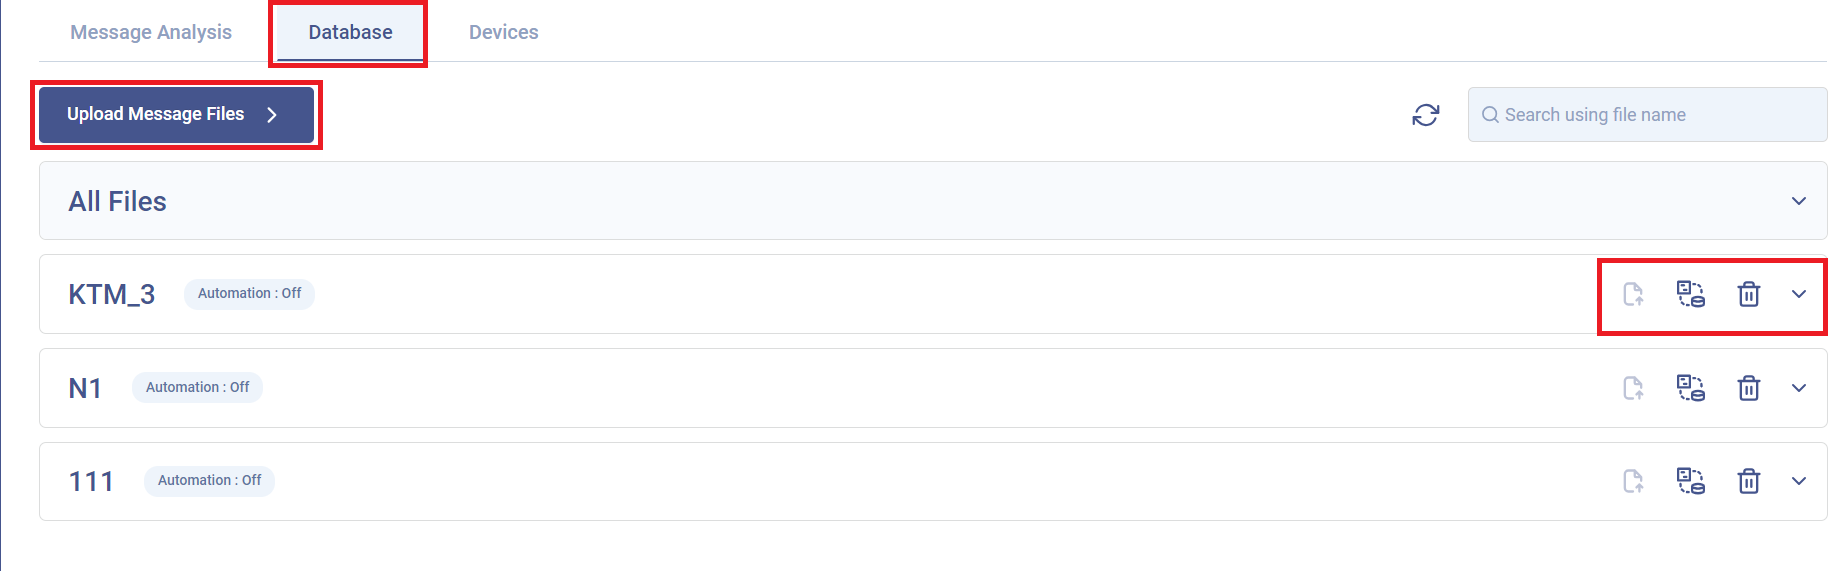Expand the All Files section chevron

point(1799,201)
